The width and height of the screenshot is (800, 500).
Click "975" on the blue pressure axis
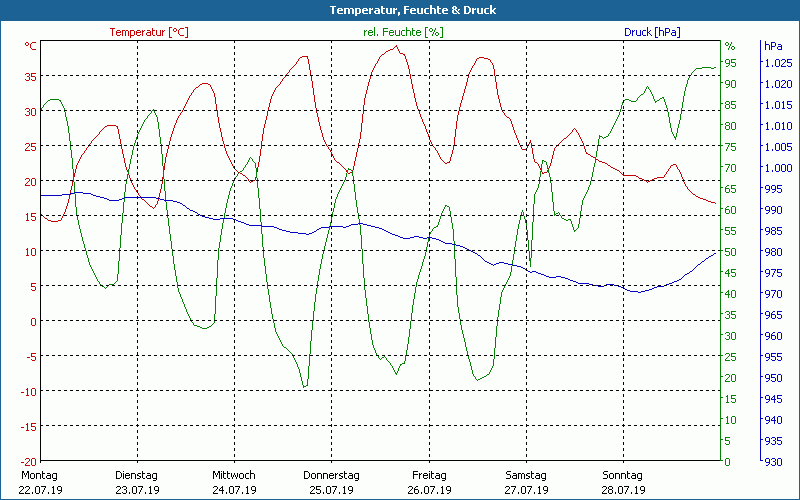click(773, 273)
